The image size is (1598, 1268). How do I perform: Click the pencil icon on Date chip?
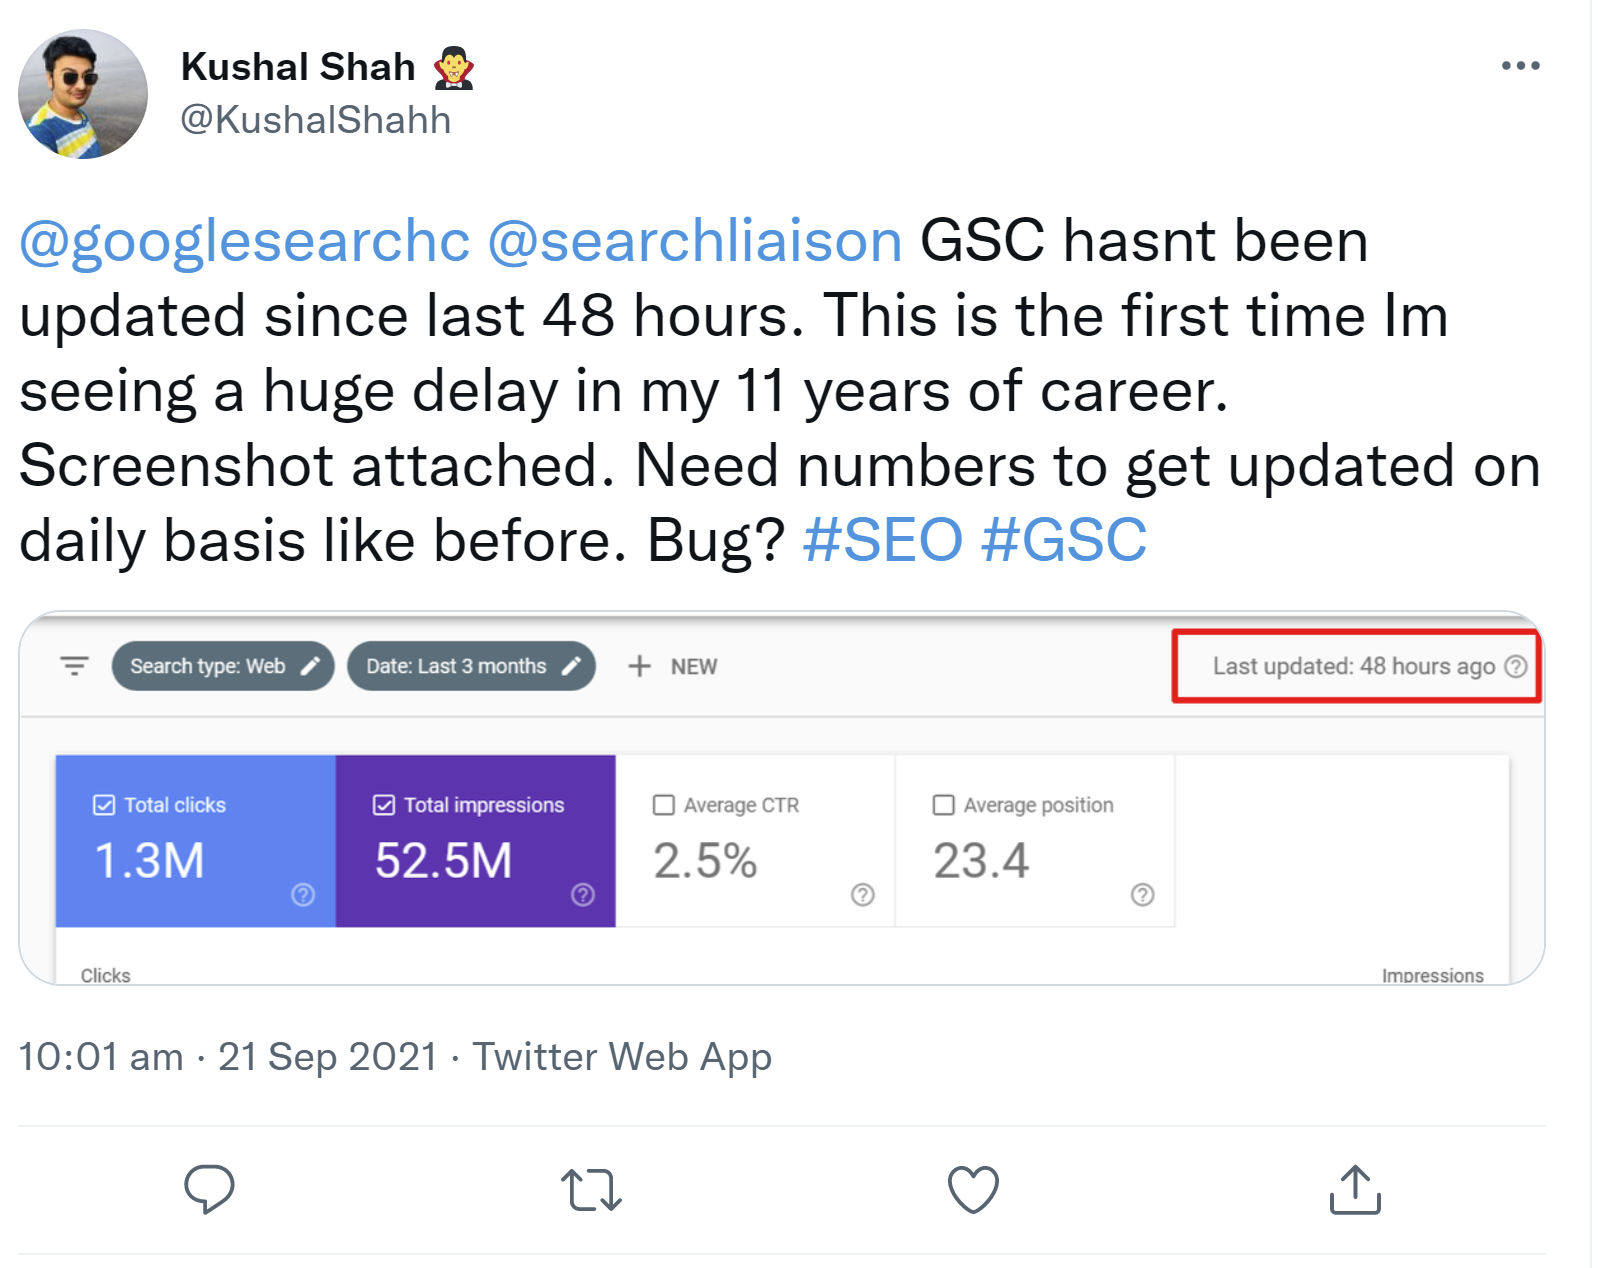[x=571, y=665]
